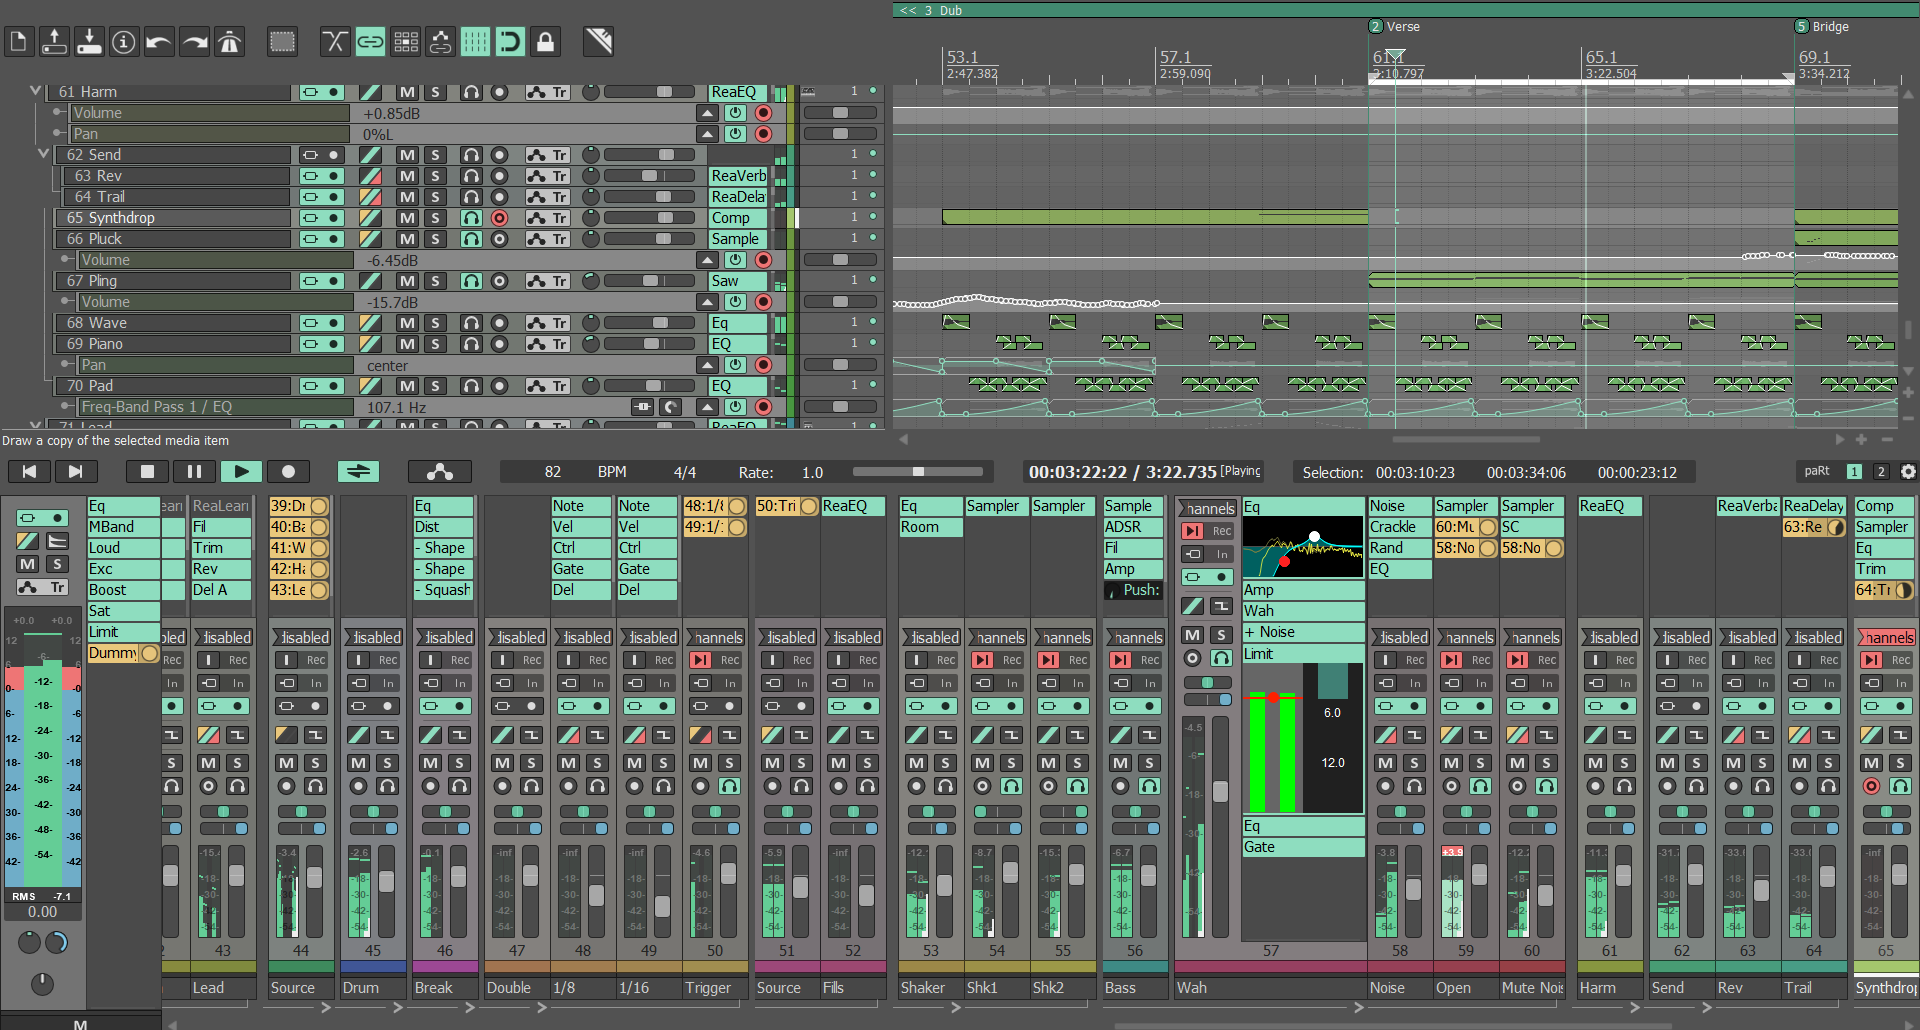Screen dimensions: 1920x1030
Task: Go to start of project
Action: tap(29, 471)
